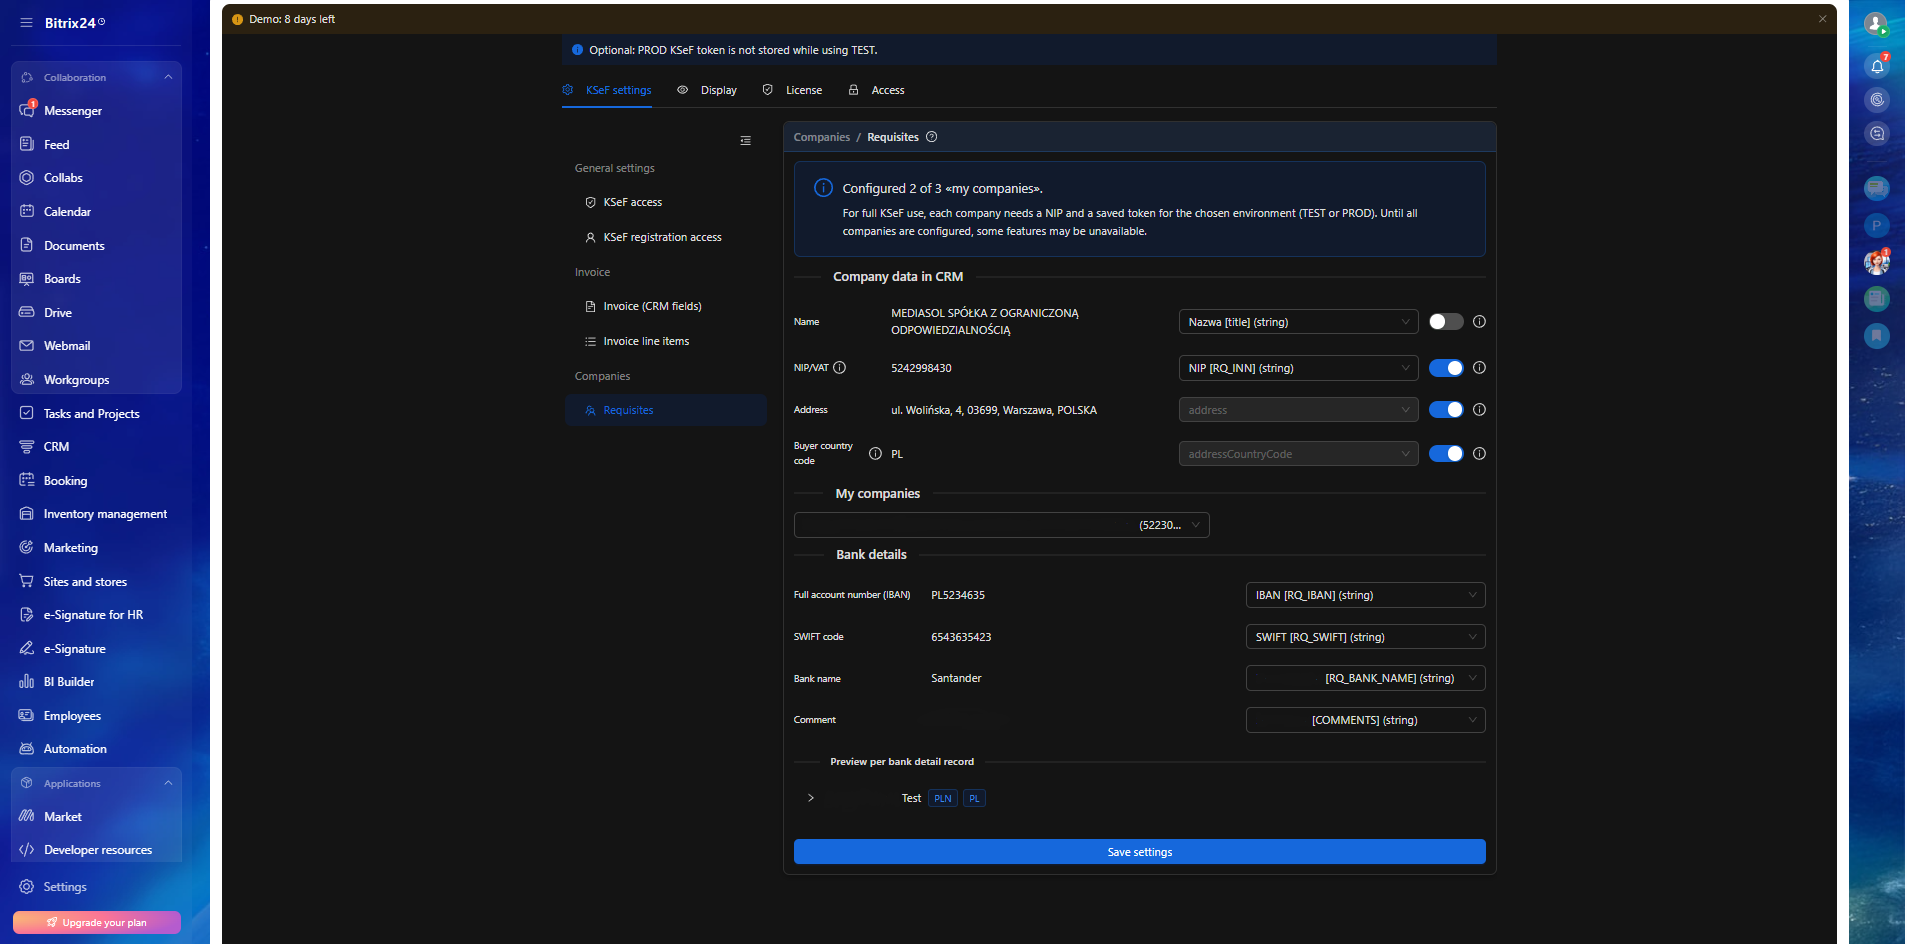Switch to the Display tab

tap(708, 90)
